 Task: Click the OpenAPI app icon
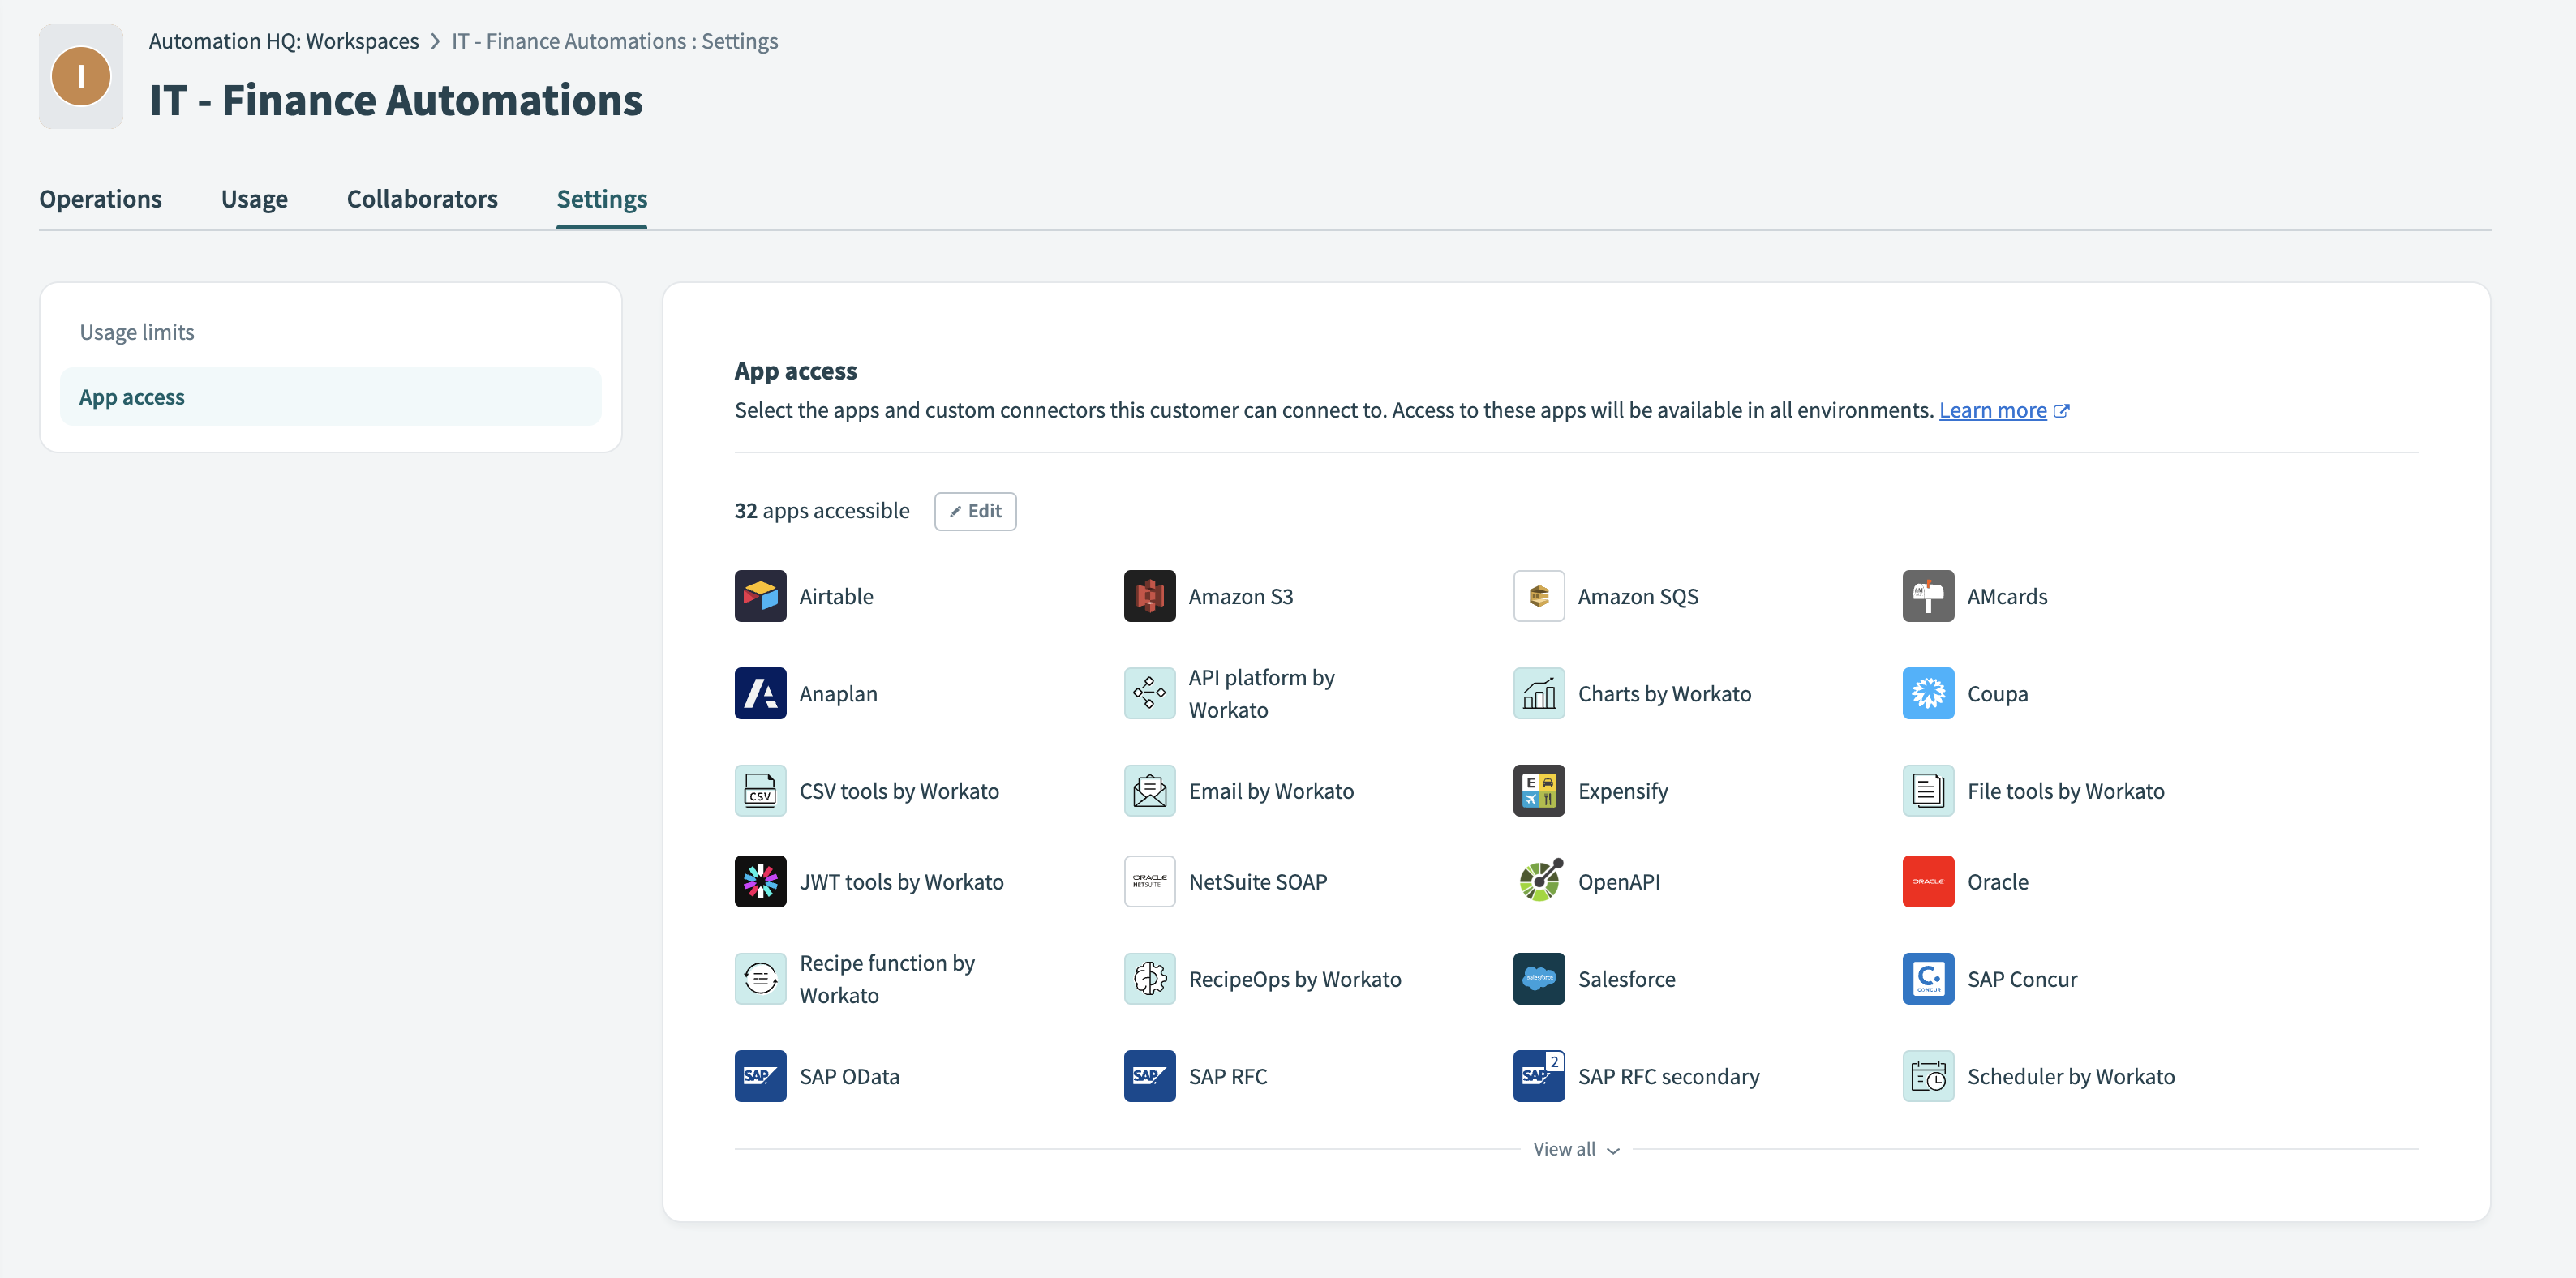coord(1538,881)
